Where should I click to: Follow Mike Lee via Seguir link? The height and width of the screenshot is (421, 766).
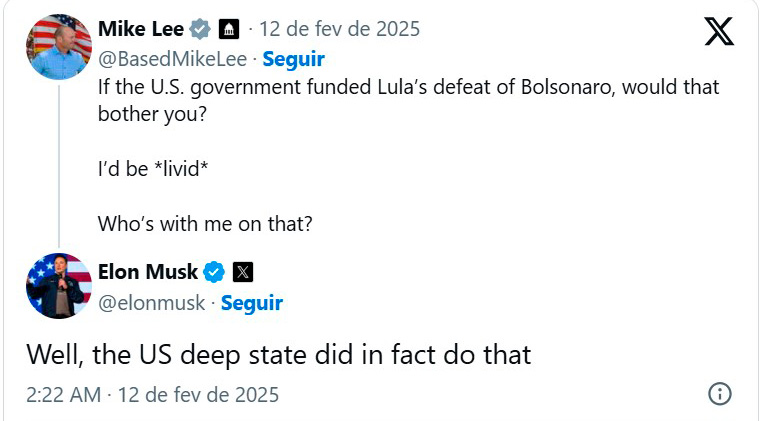click(x=293, y=59)
